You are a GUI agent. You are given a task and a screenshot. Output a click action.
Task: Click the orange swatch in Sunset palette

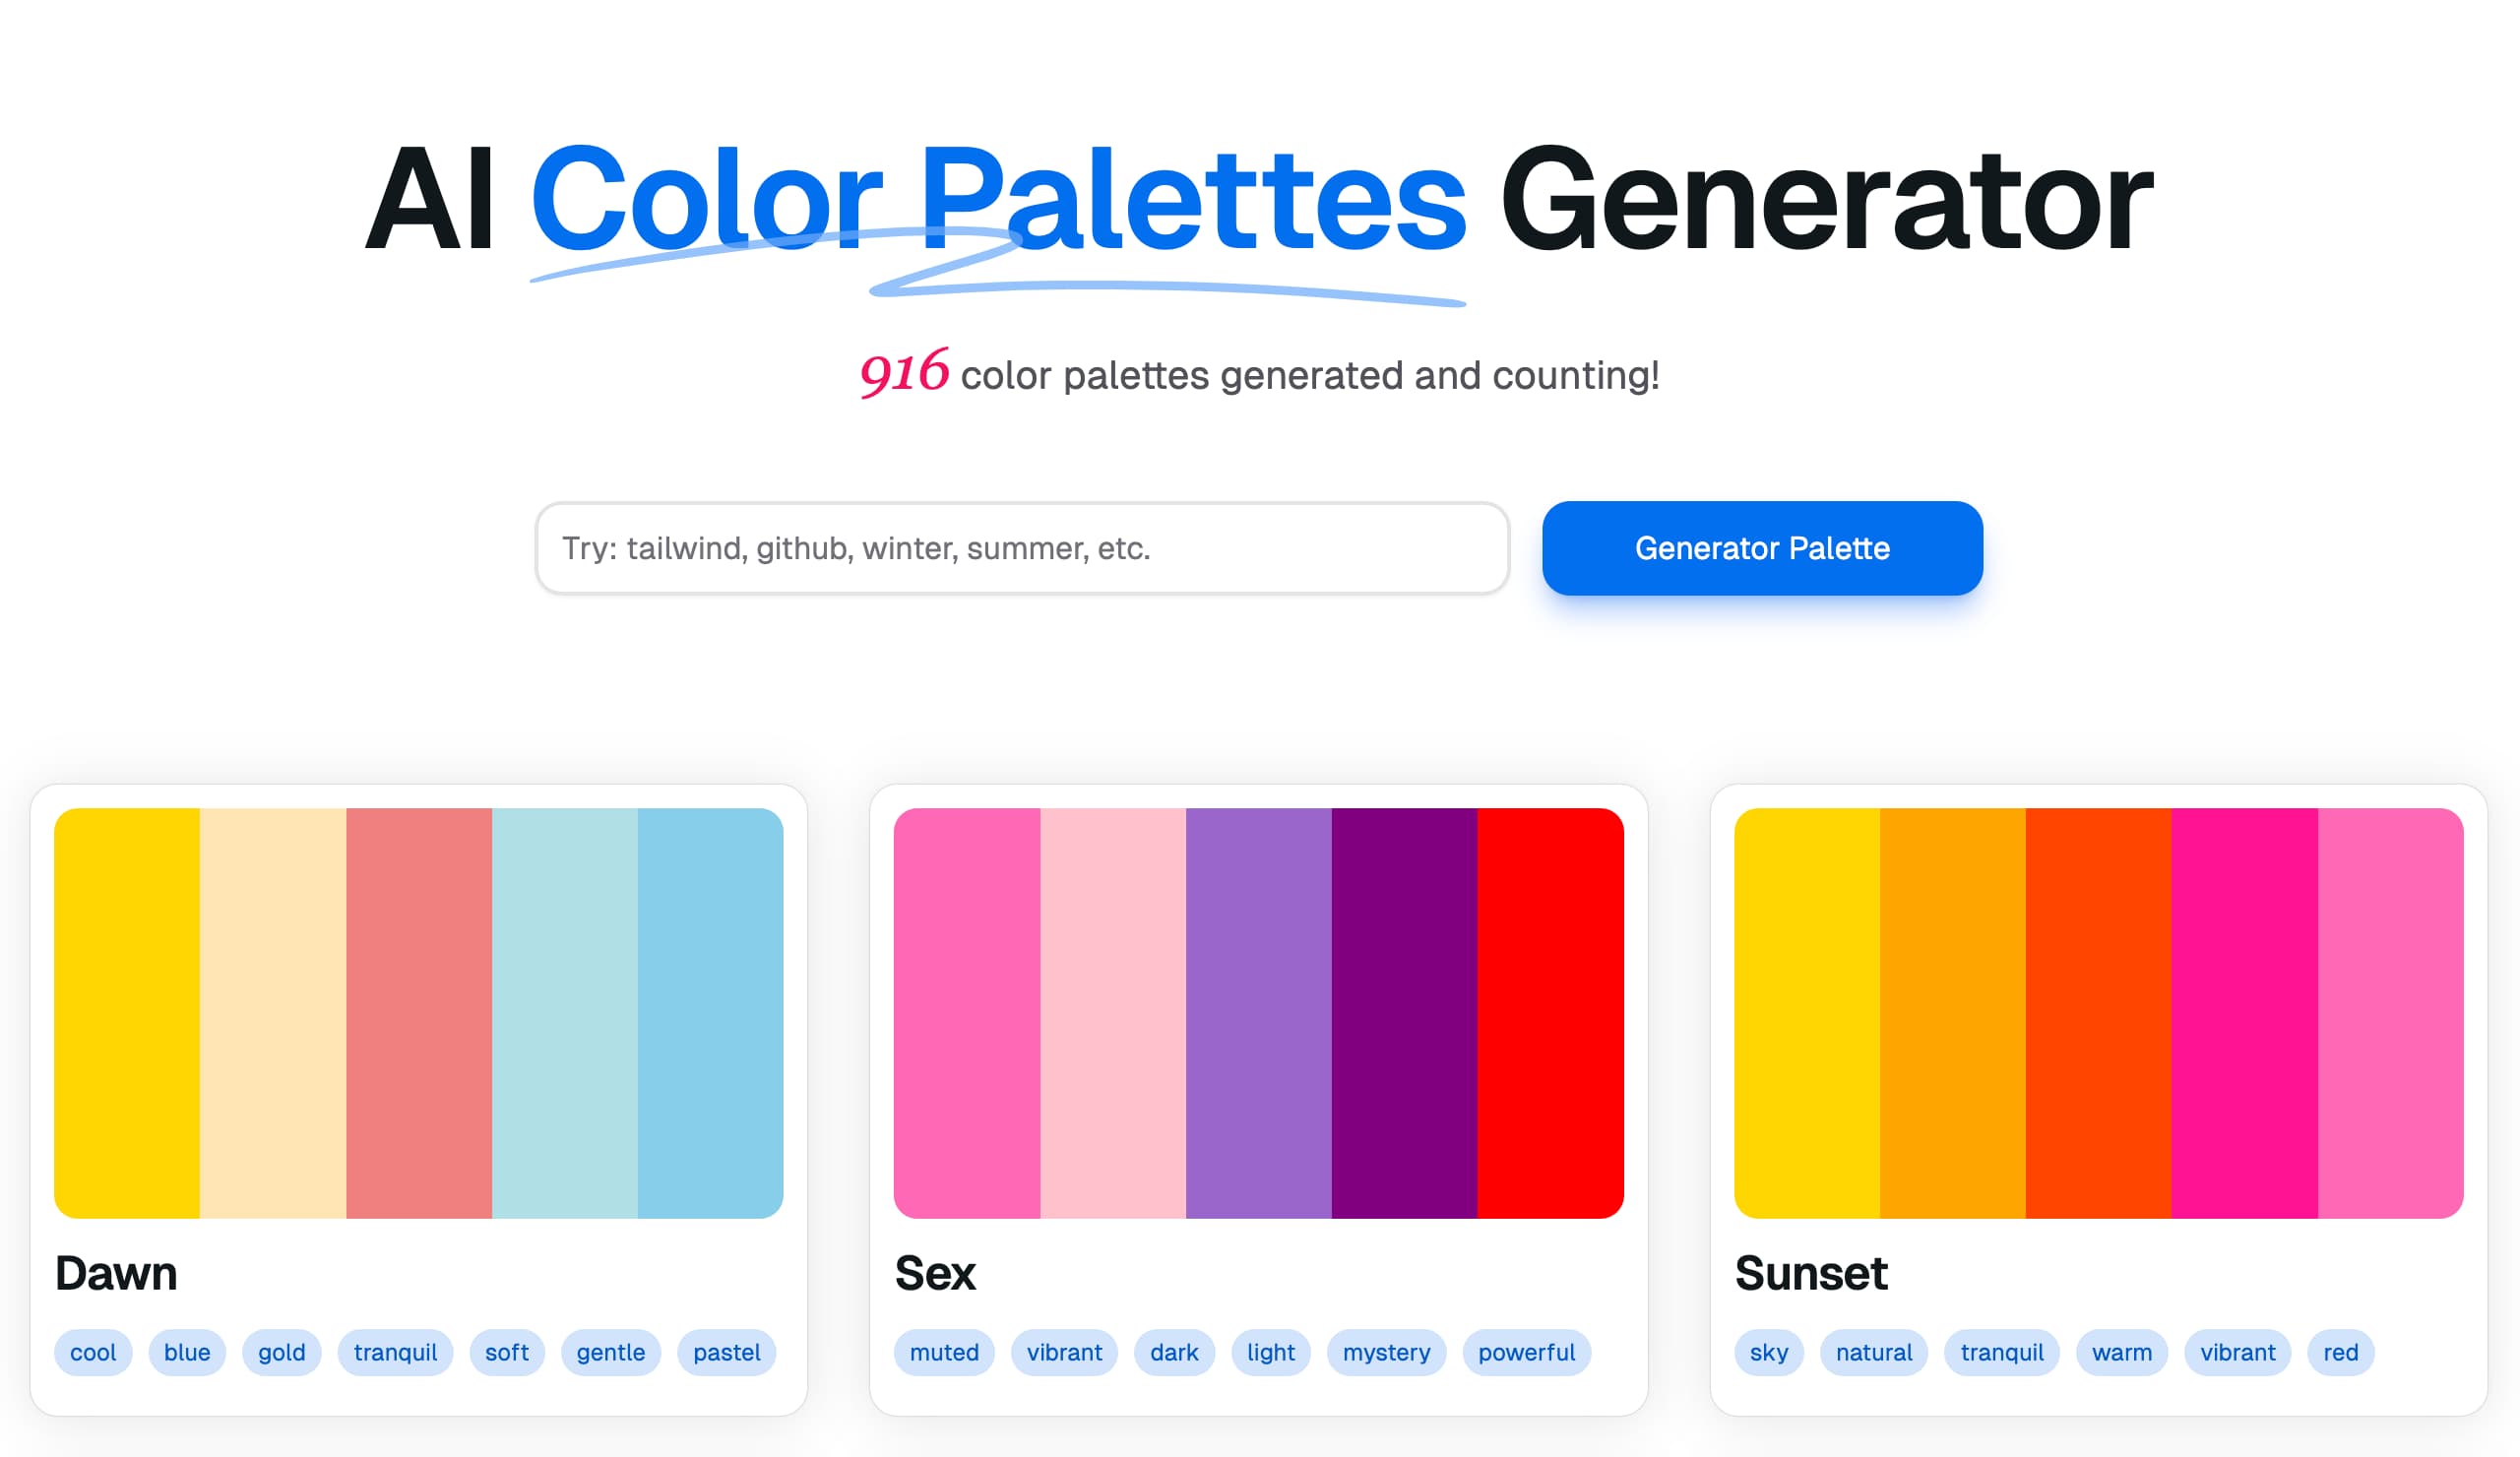coord(1952,1012)
